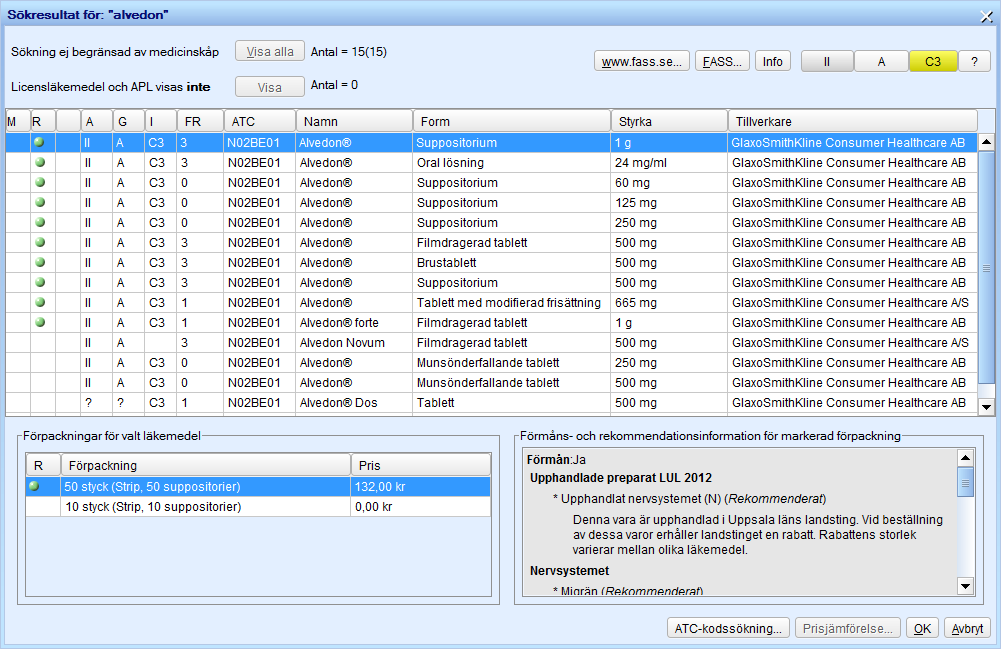Close the search results dialog

click(986, 16)
